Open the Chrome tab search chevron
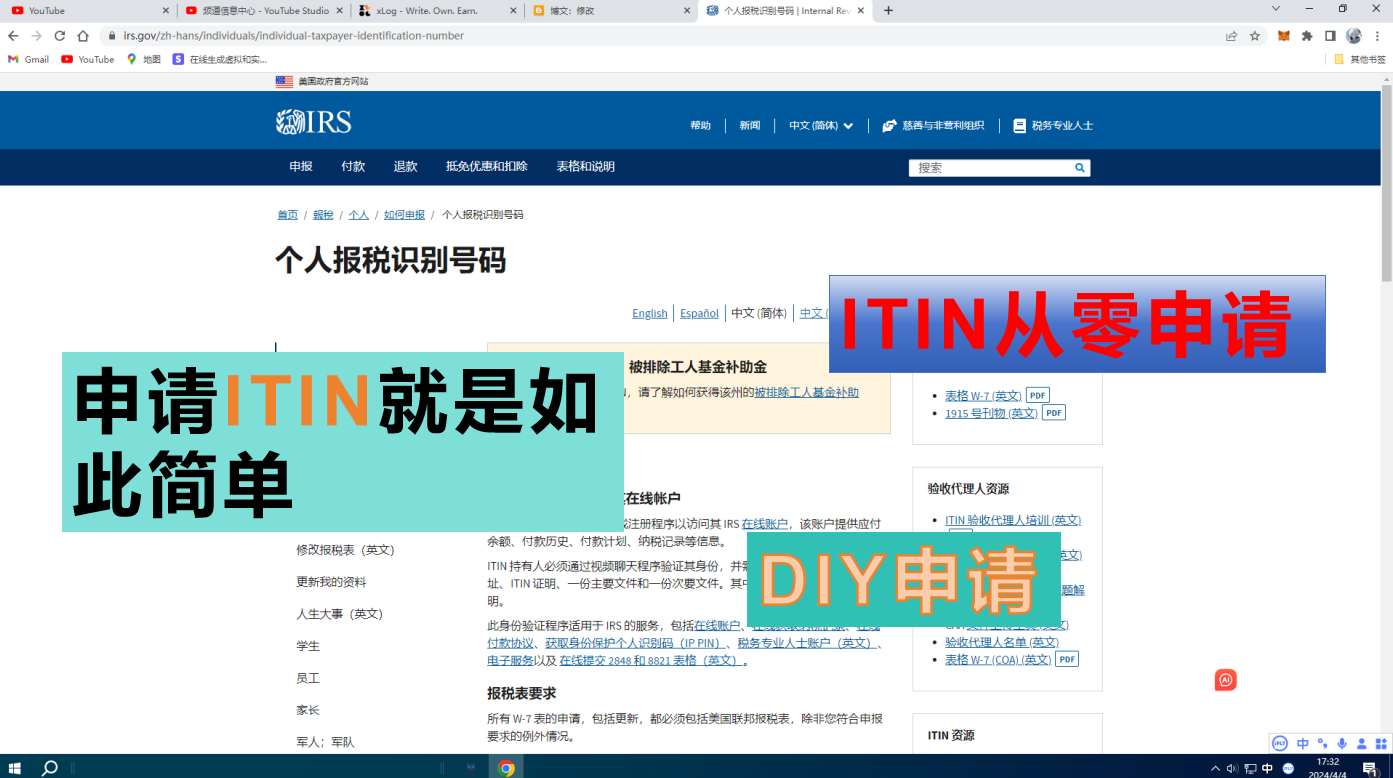This screenshot has width=1393, height=778. [1276, 9]
